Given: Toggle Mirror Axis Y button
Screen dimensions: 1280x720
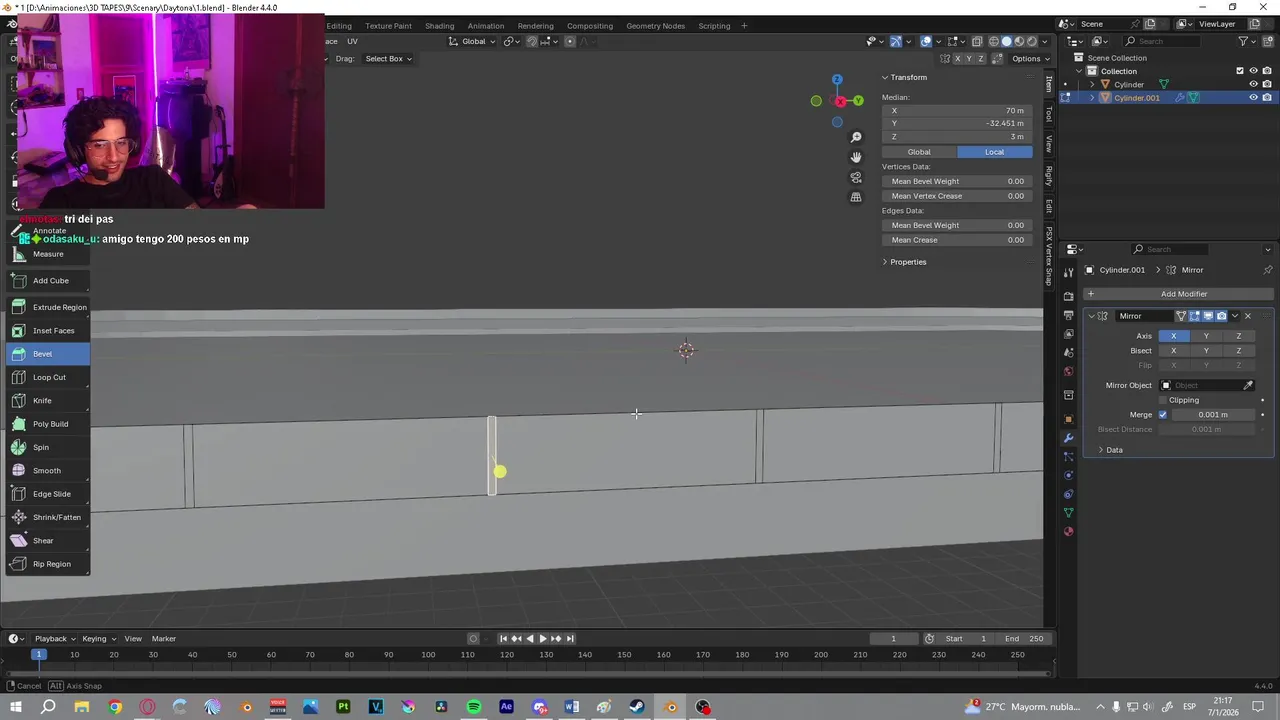Looking at the screenshot, I should coord(1206,336).
